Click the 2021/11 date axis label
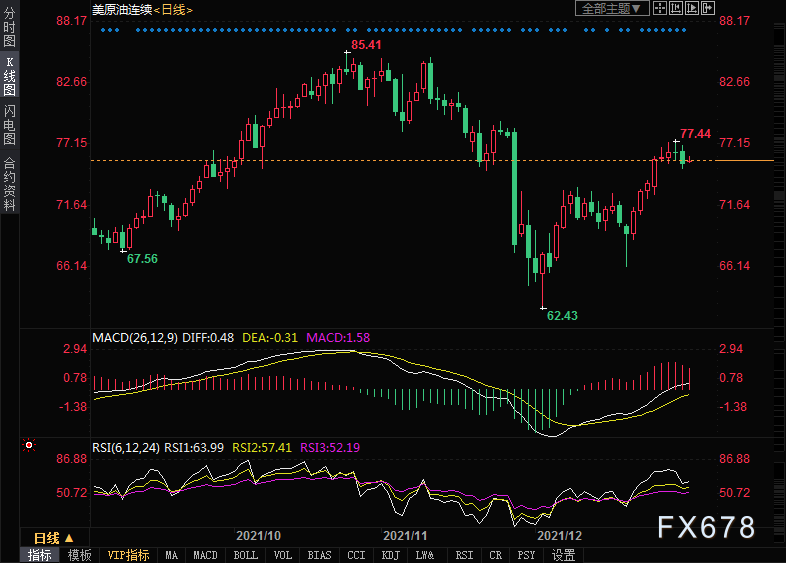 405,535
